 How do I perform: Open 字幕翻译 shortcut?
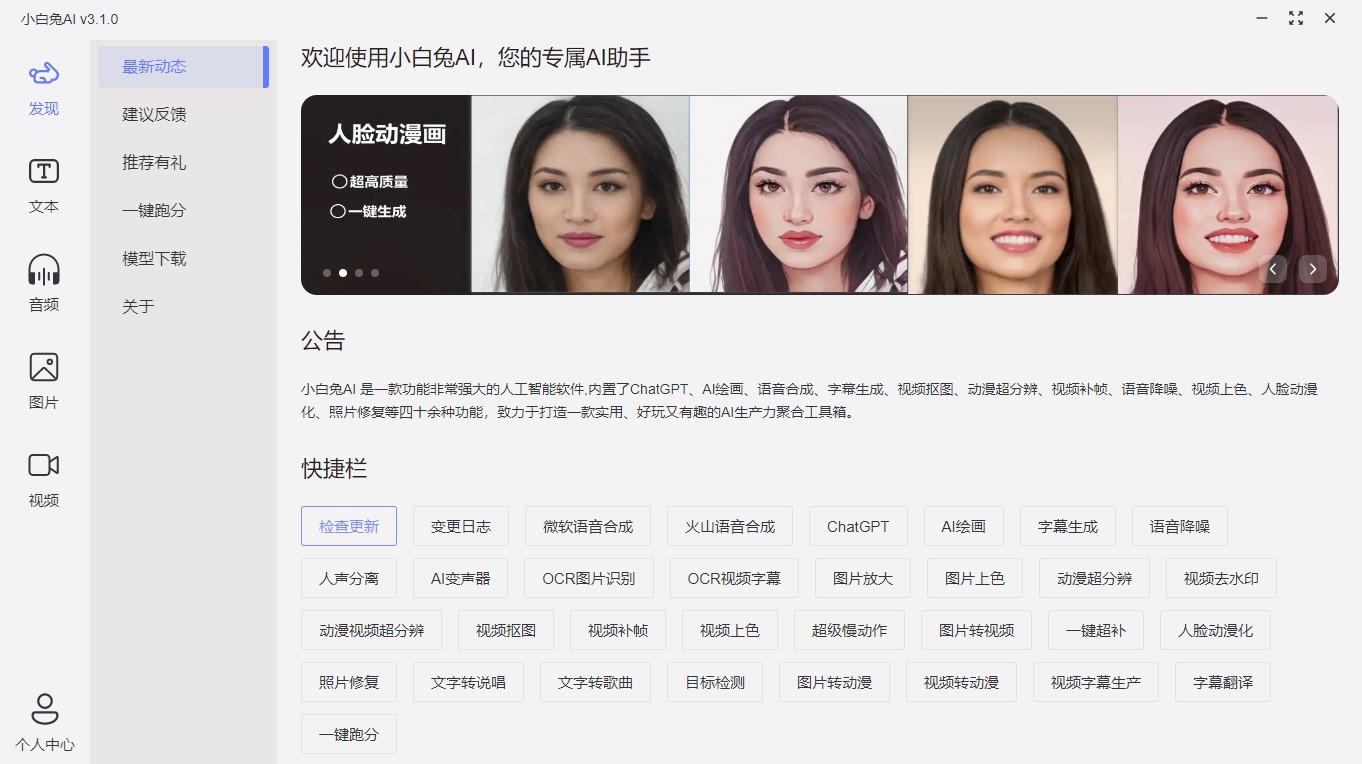point(1223,682)
